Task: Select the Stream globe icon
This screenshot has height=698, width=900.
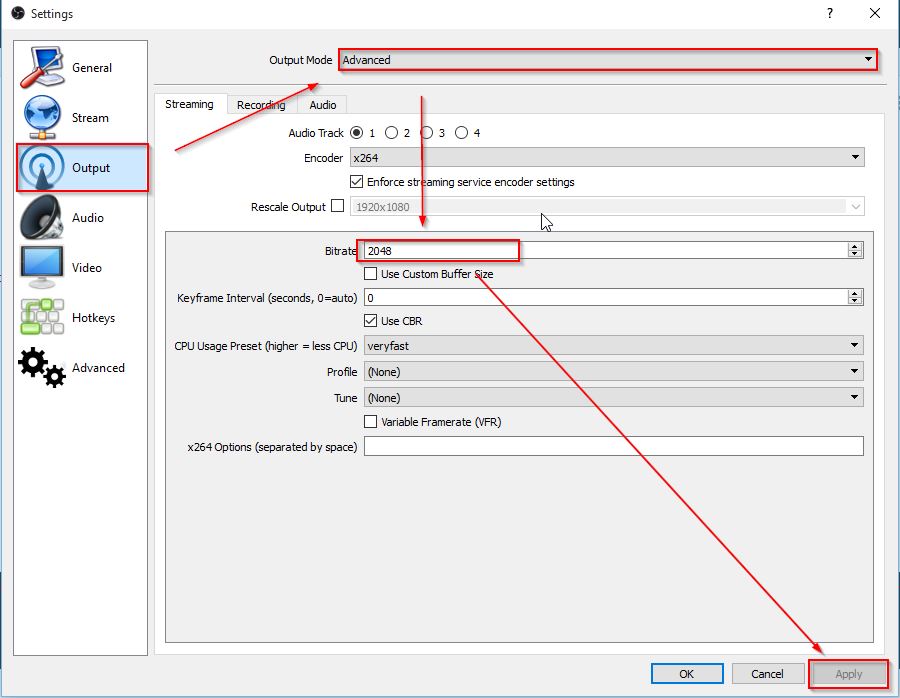Action: pos(42,117)
